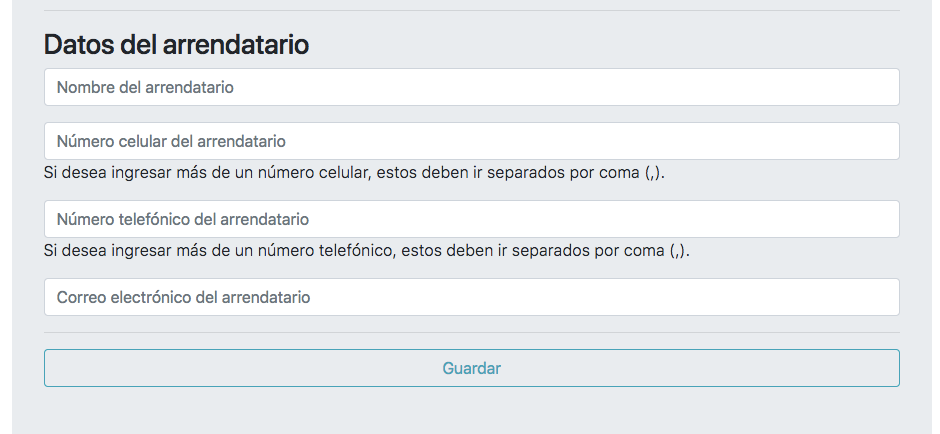Click the "Correo electrónico del arrendatario" field

(471, 297)
